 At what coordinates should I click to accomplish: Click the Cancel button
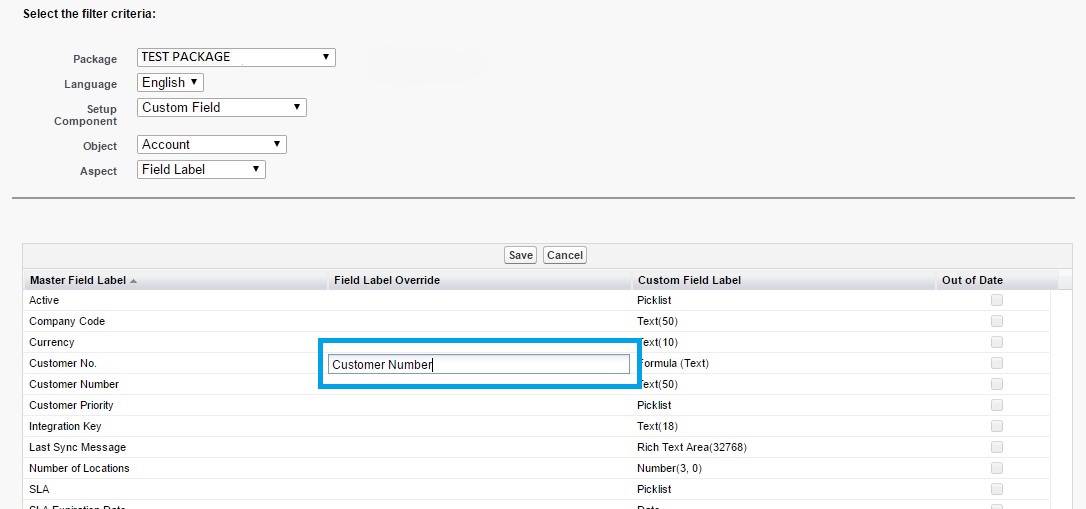564,255
